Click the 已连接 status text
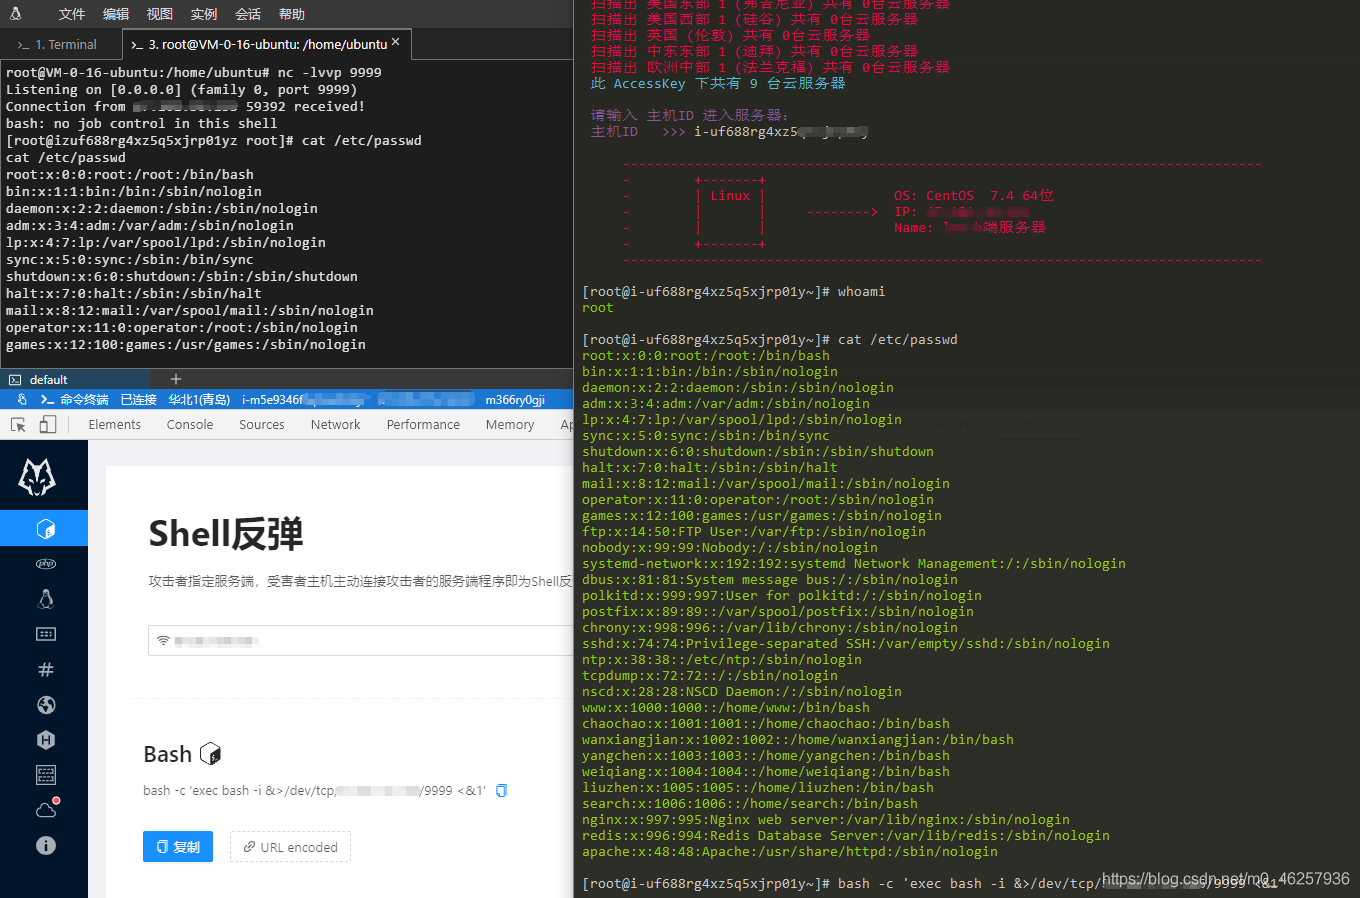Viewport: 1360px width, 898px height. (x=139, y=400)
